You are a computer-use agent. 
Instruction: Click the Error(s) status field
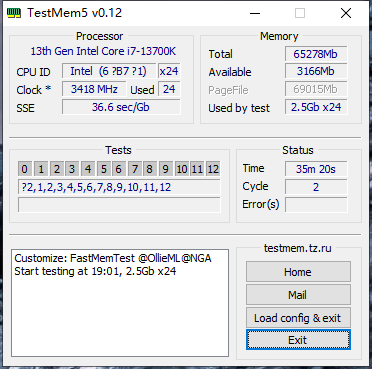click(x=316, y=204)
